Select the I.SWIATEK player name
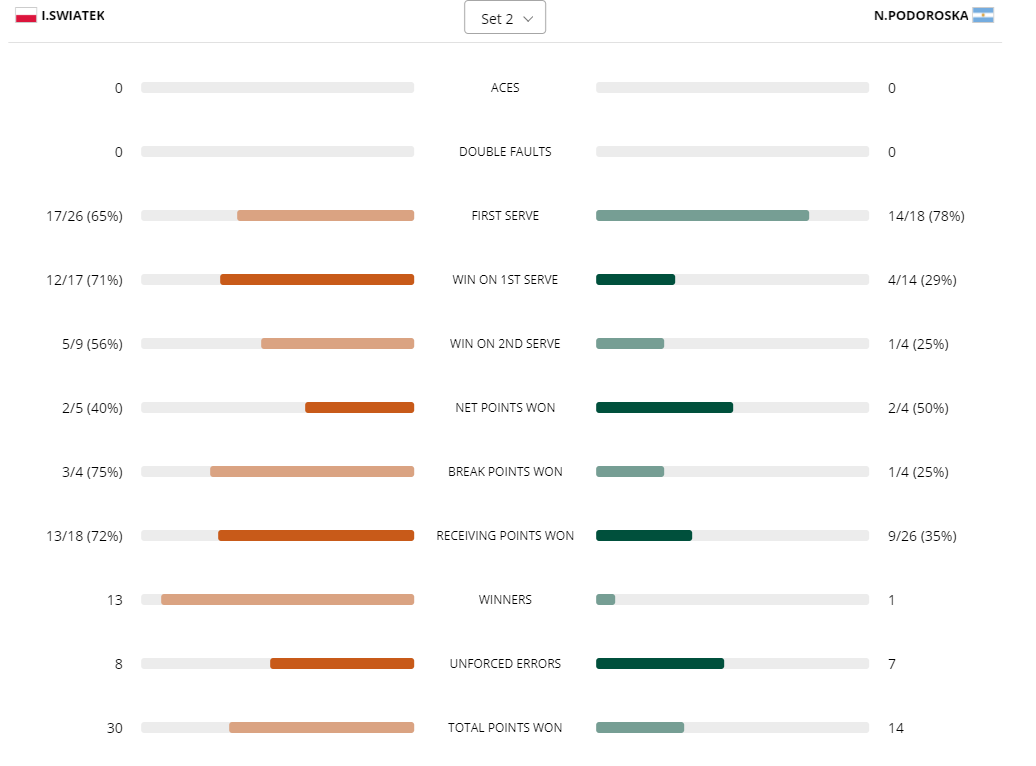 point(73,16)
